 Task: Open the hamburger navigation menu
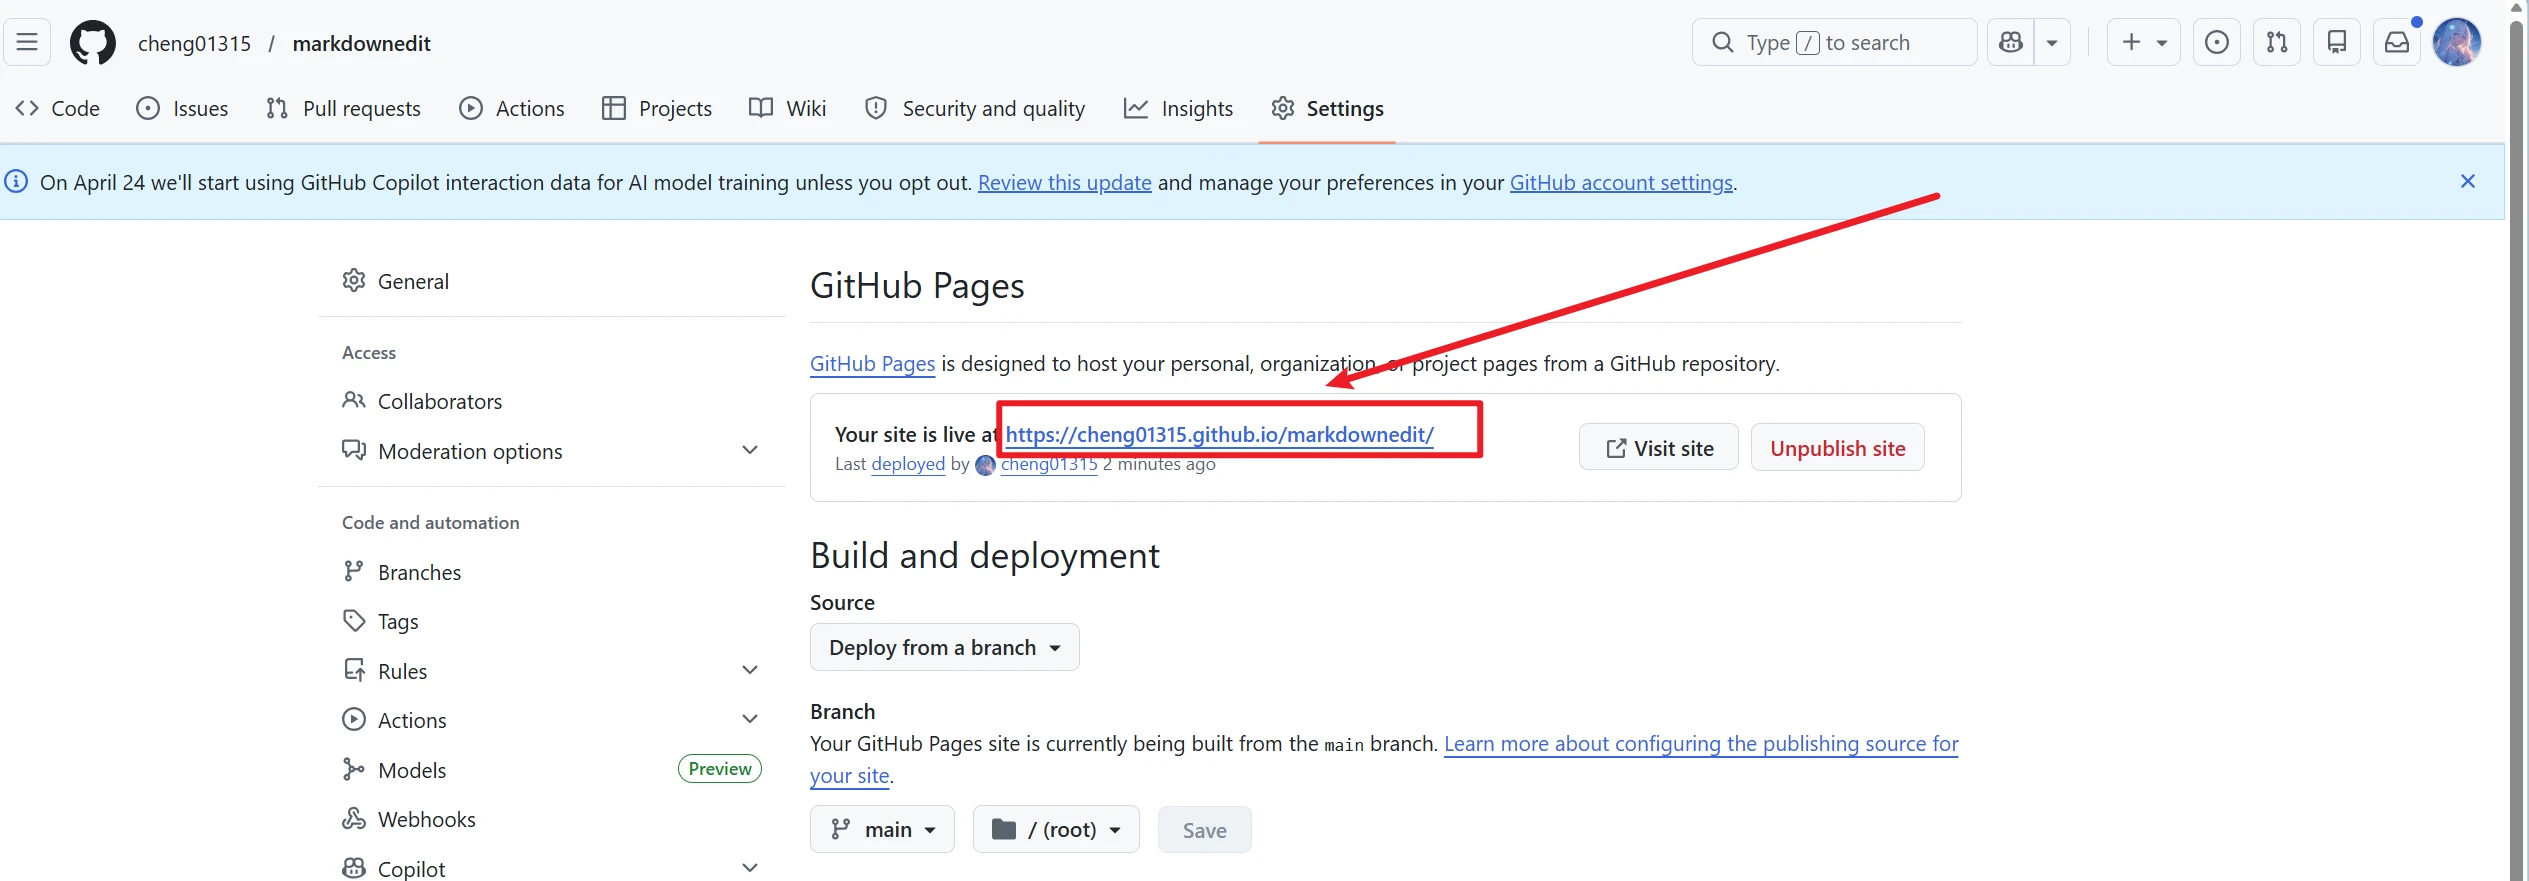coord(27,42)
